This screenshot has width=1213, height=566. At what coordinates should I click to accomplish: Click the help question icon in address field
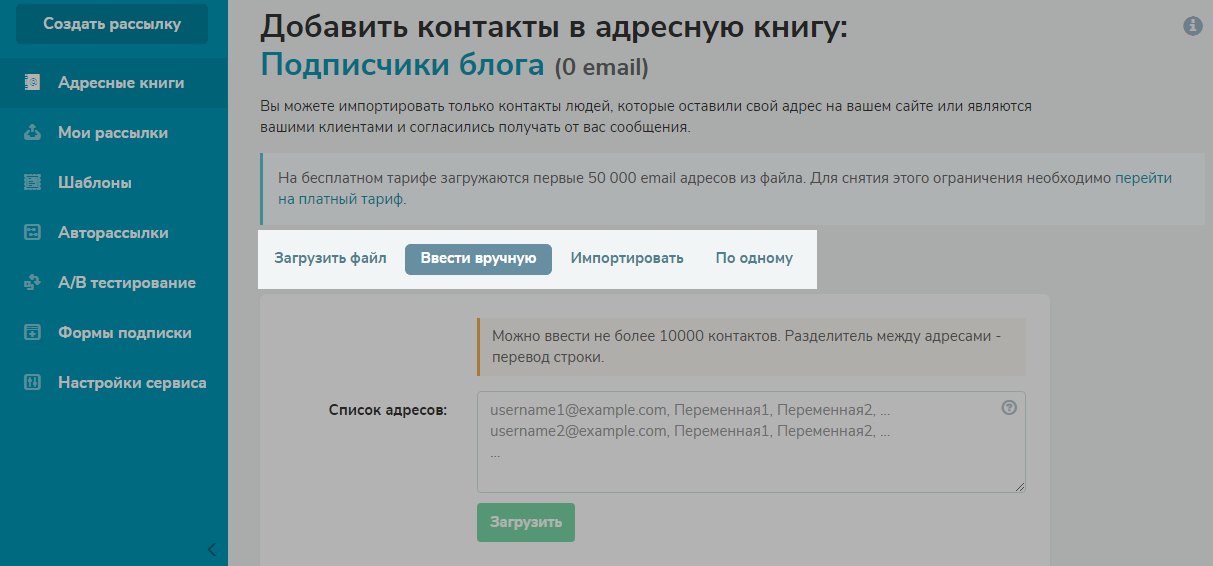[x=1009, y=407]
